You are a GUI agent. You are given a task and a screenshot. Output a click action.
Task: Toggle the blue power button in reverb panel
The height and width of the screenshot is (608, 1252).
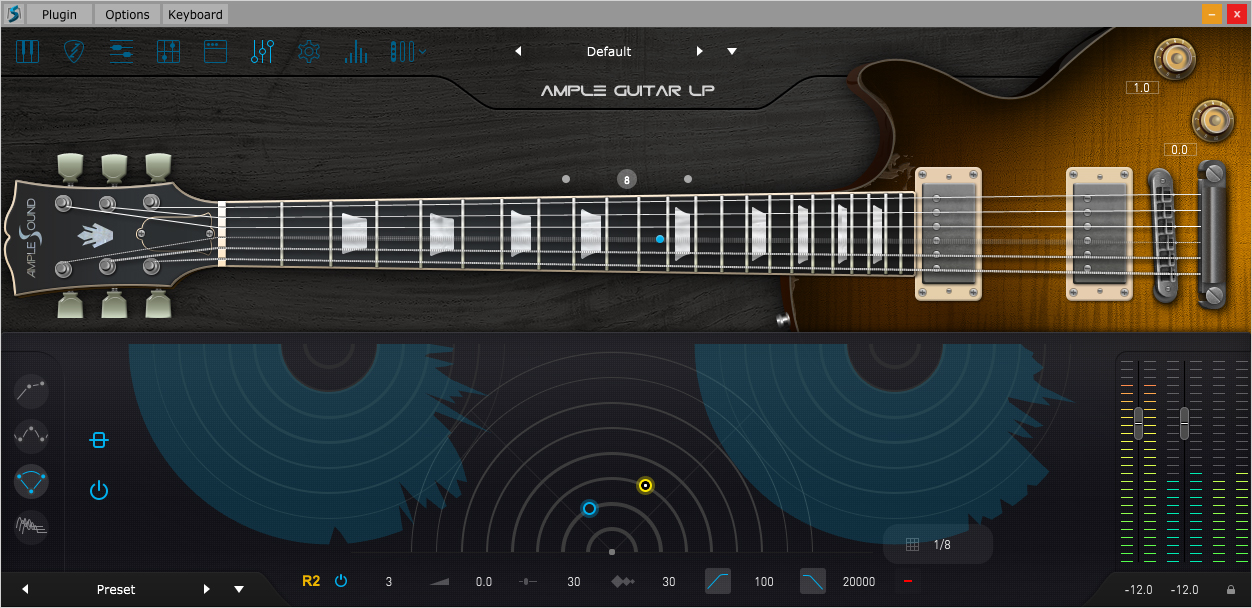coord(98,490)
